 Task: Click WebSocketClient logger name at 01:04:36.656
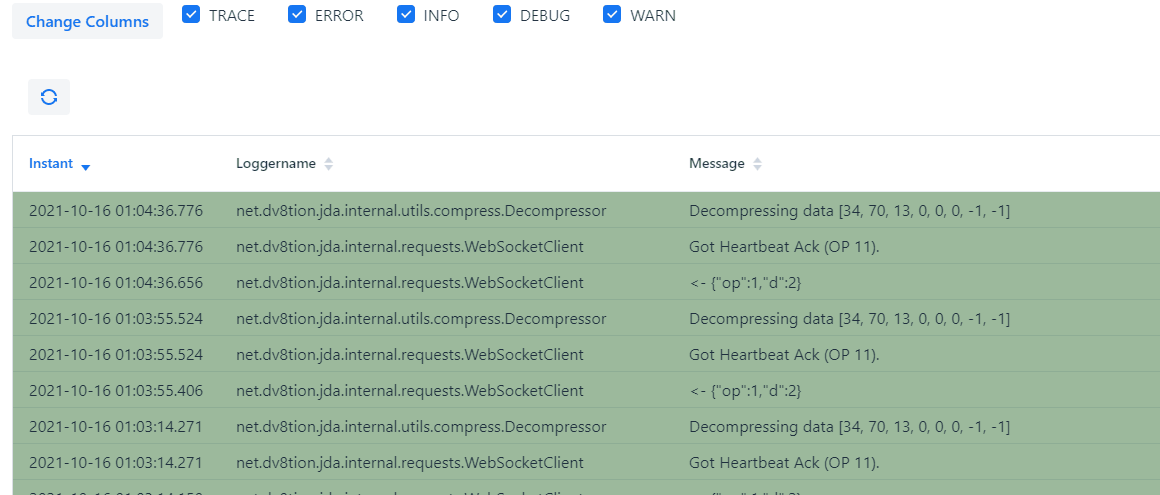coord(410,283)
